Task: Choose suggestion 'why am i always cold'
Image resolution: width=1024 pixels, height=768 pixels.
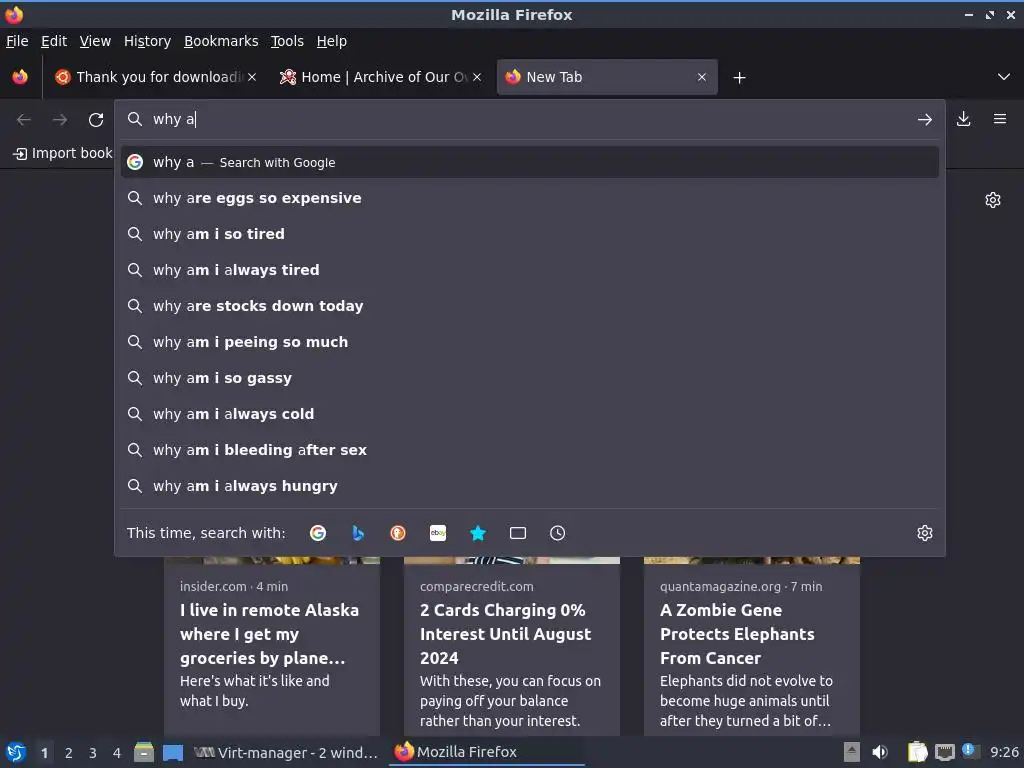Action: coord(530,414)
